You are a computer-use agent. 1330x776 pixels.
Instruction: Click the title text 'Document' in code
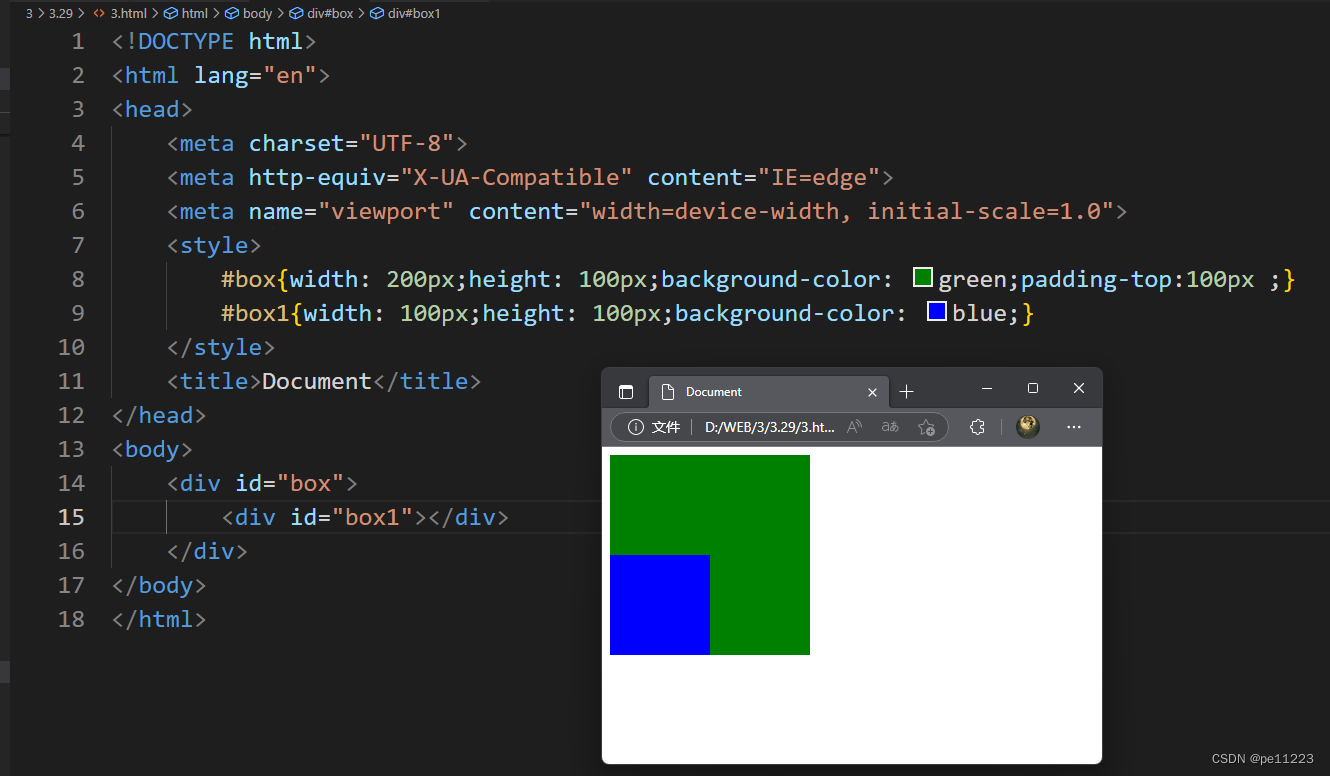tap(317, 381)
